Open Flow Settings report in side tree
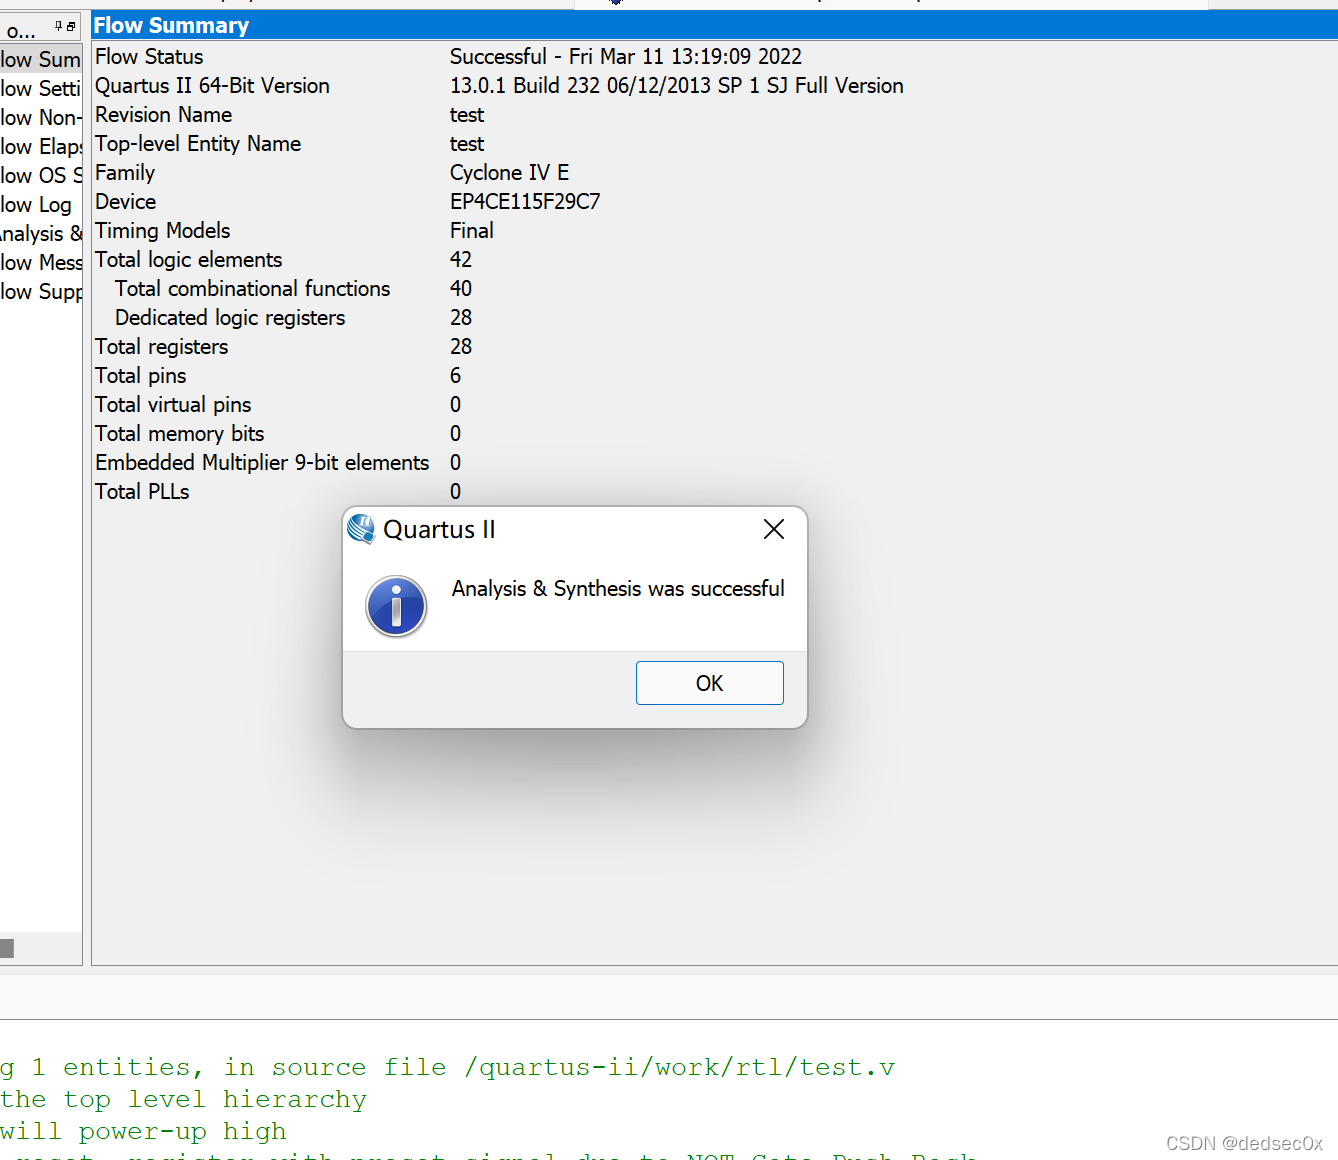1338x1160 pixels. coord(41,89)
